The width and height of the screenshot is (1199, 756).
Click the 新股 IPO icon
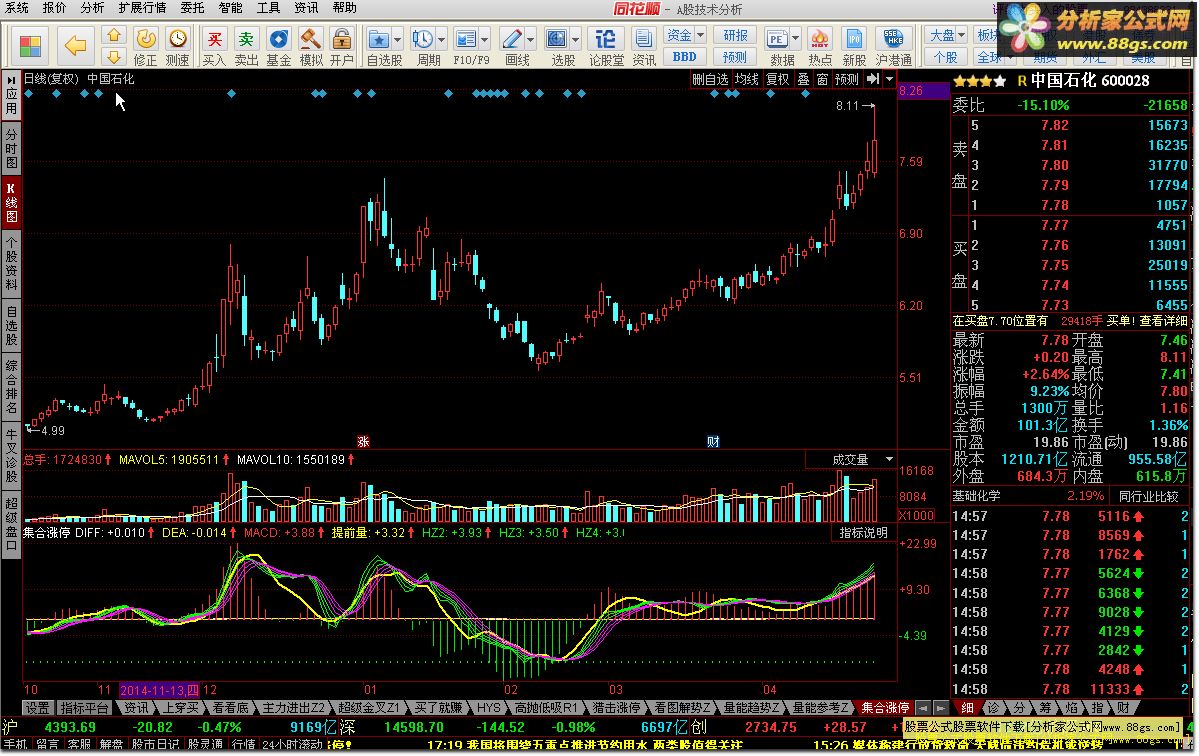coord(854,38)
